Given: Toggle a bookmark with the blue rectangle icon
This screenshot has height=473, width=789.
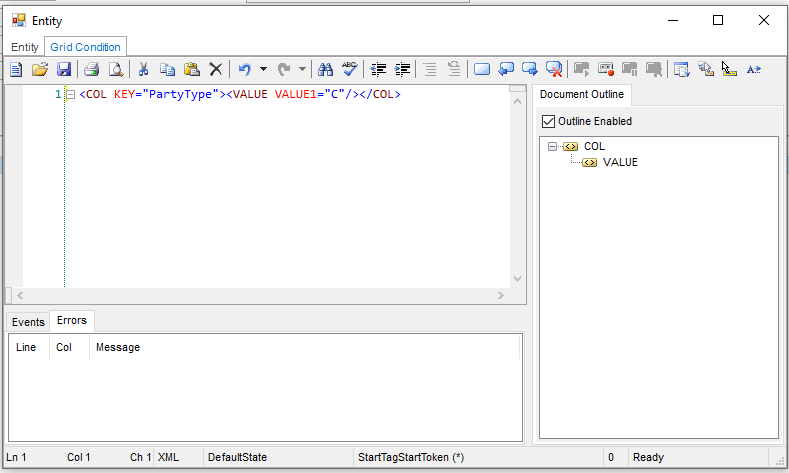Looking at the screenshot, I should pos(482,69).
